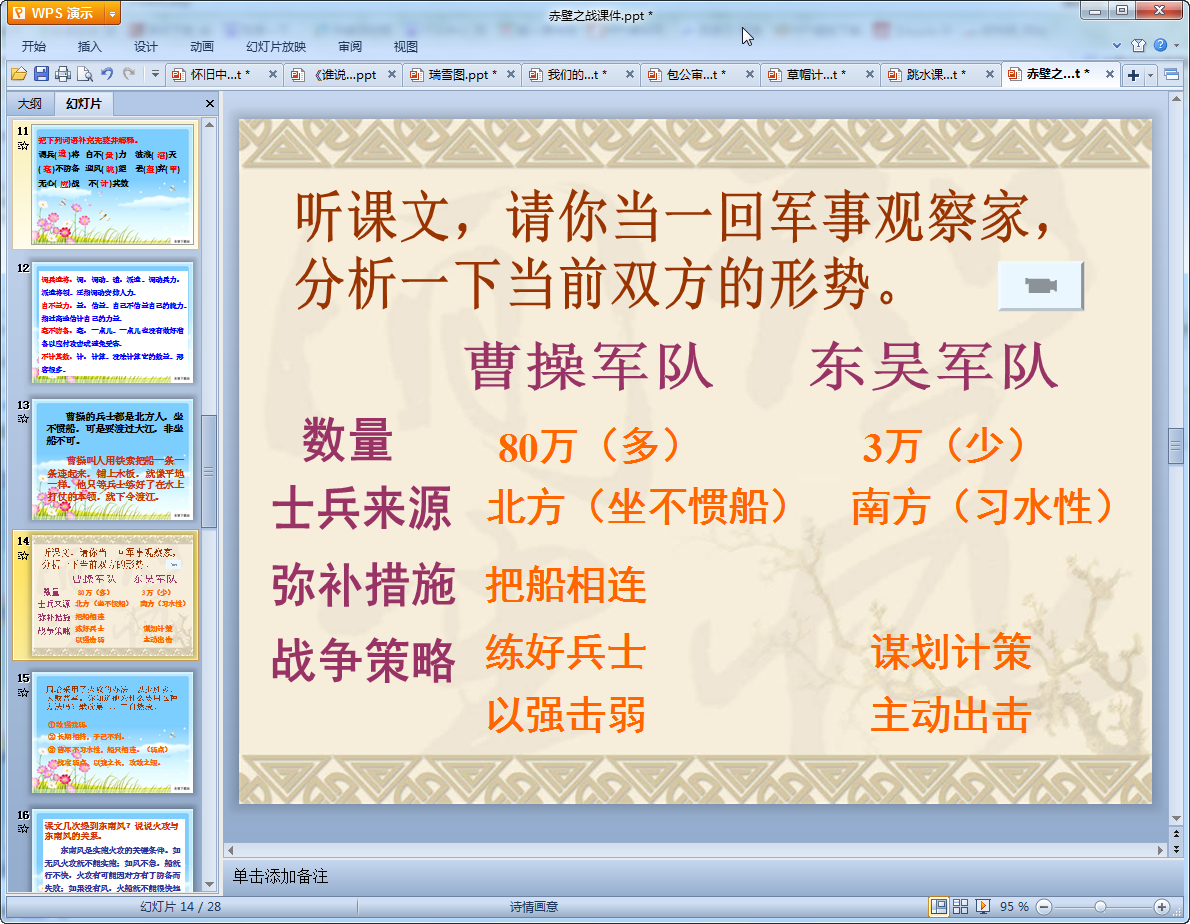Close the 怀旧中...t document tab
The height and width of the screenshot is (924, 1190).
click(272, 74)
